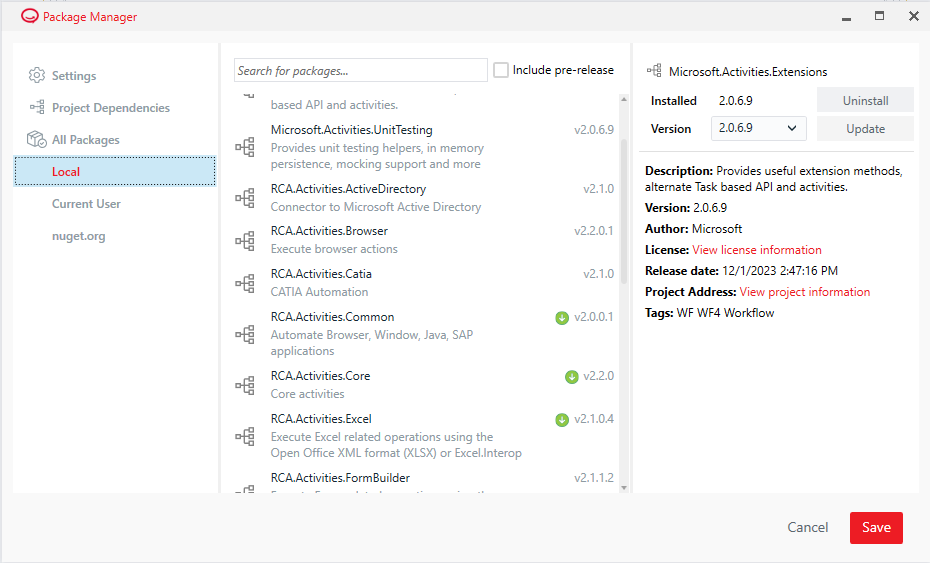930x563 pixels.
Task: Click 'Connector to Microsoft Active Directory' description
Action: pos(375,207)
